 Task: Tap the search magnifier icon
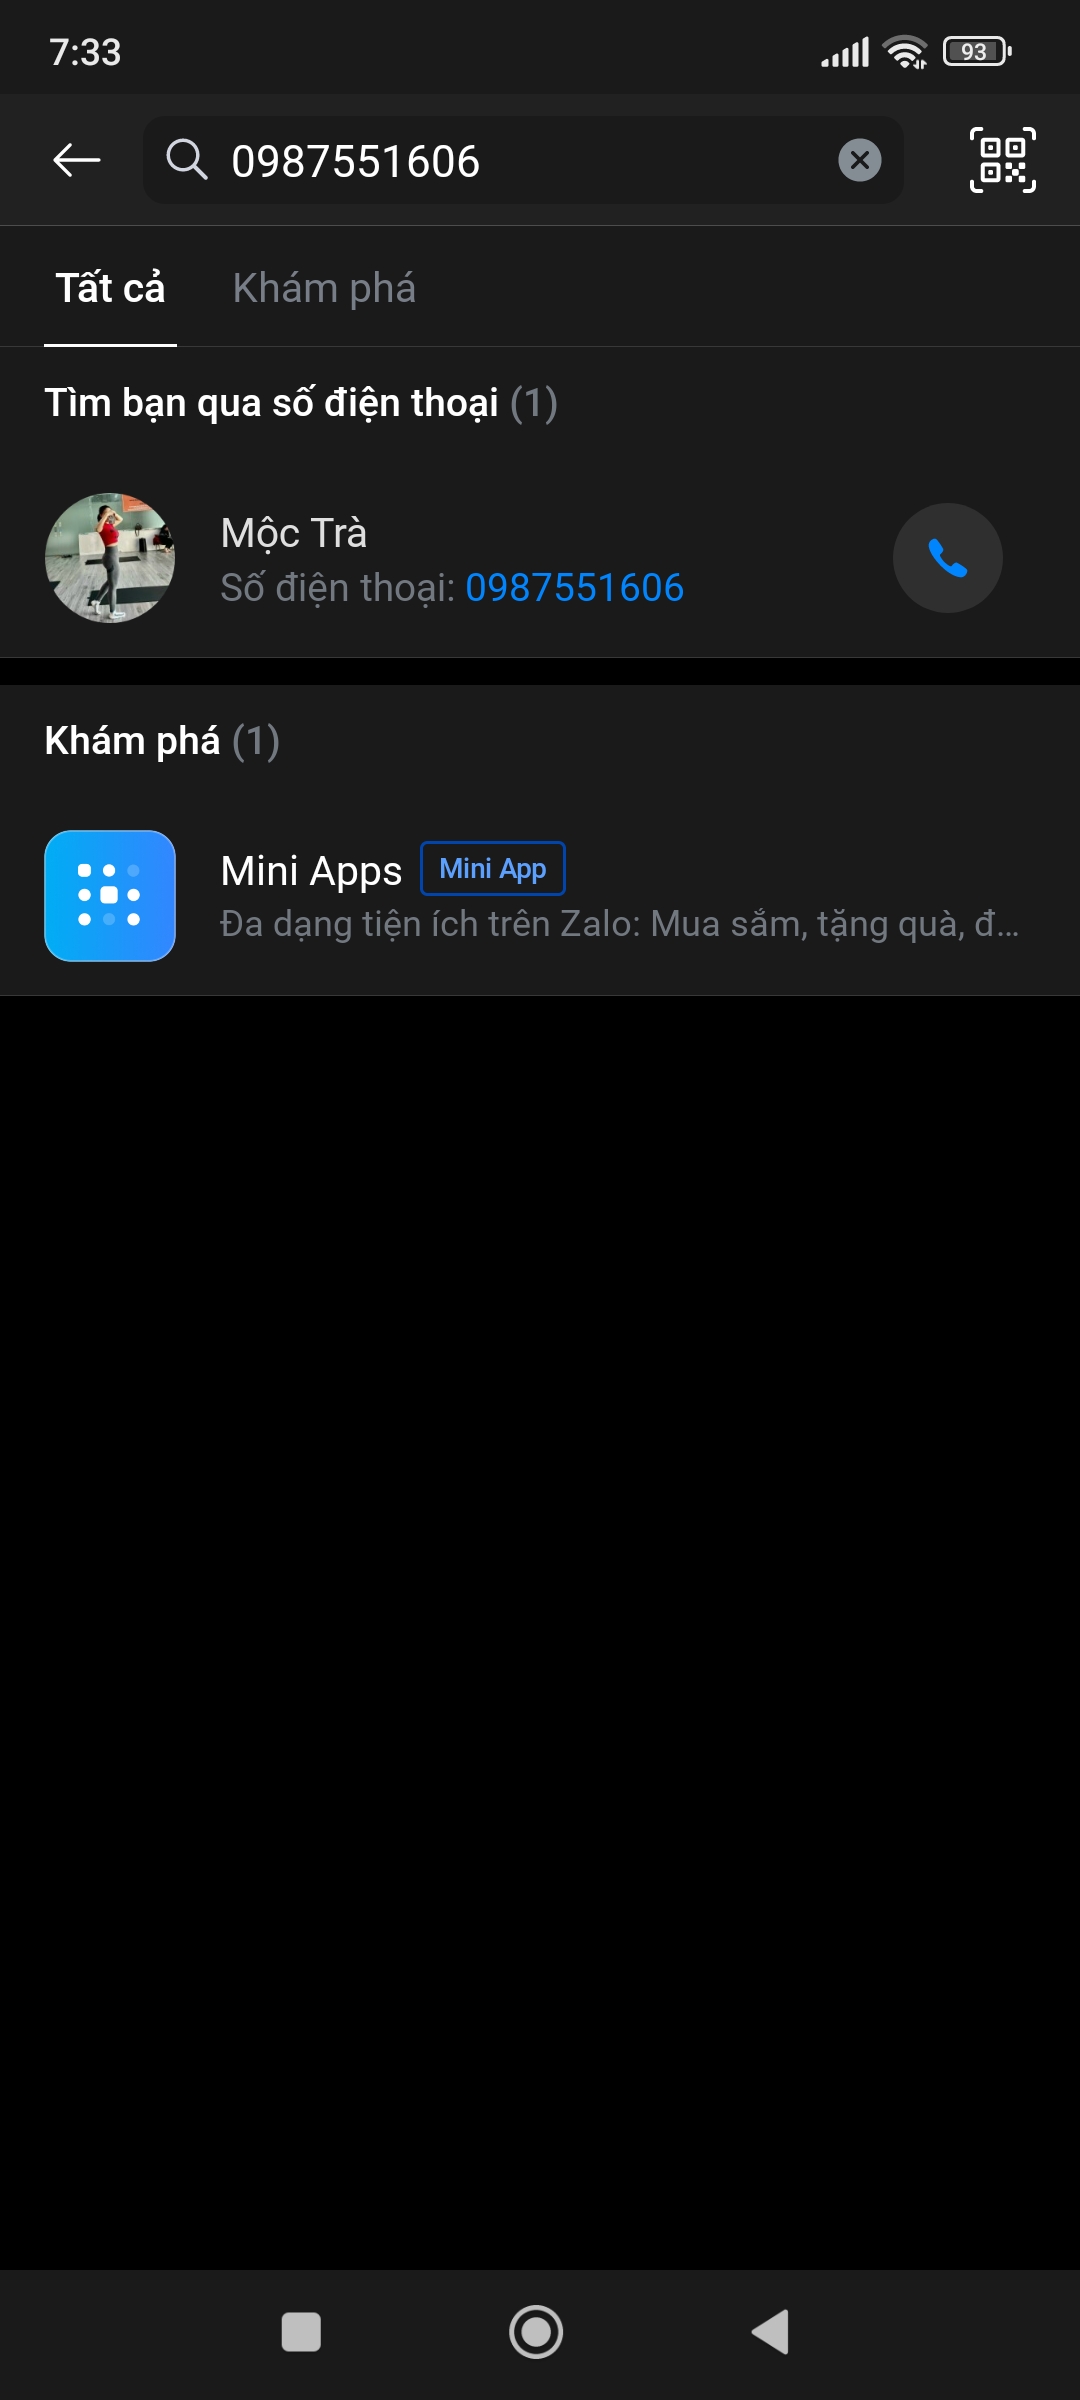(187, 160)
